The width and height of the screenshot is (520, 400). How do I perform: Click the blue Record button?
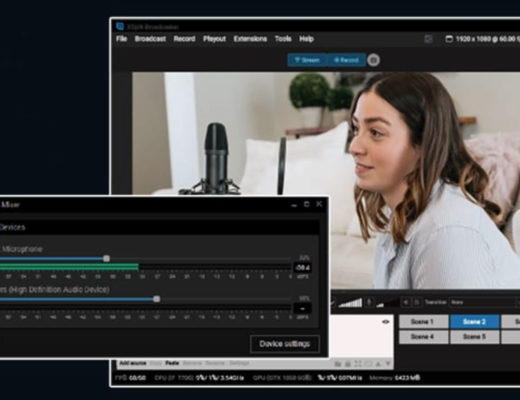pyautogui.click(x=346, y=60)
